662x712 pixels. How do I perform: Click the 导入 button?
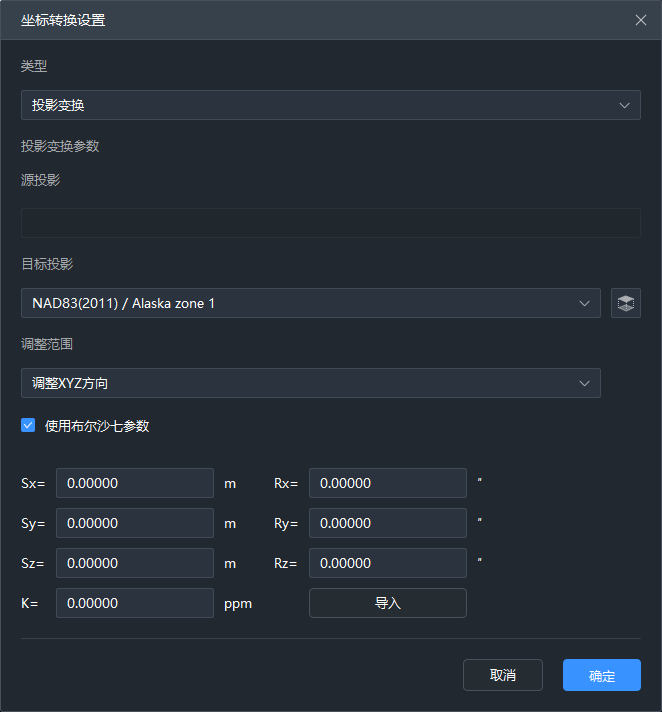387,603
